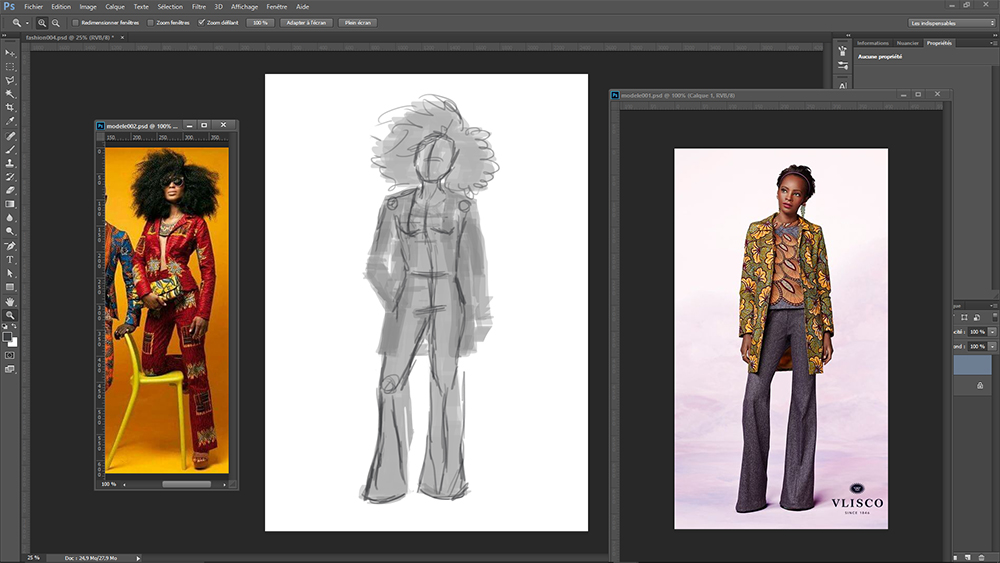Select the Eyedropper tool
The image size is (1000, 563).
coord(10,121)
